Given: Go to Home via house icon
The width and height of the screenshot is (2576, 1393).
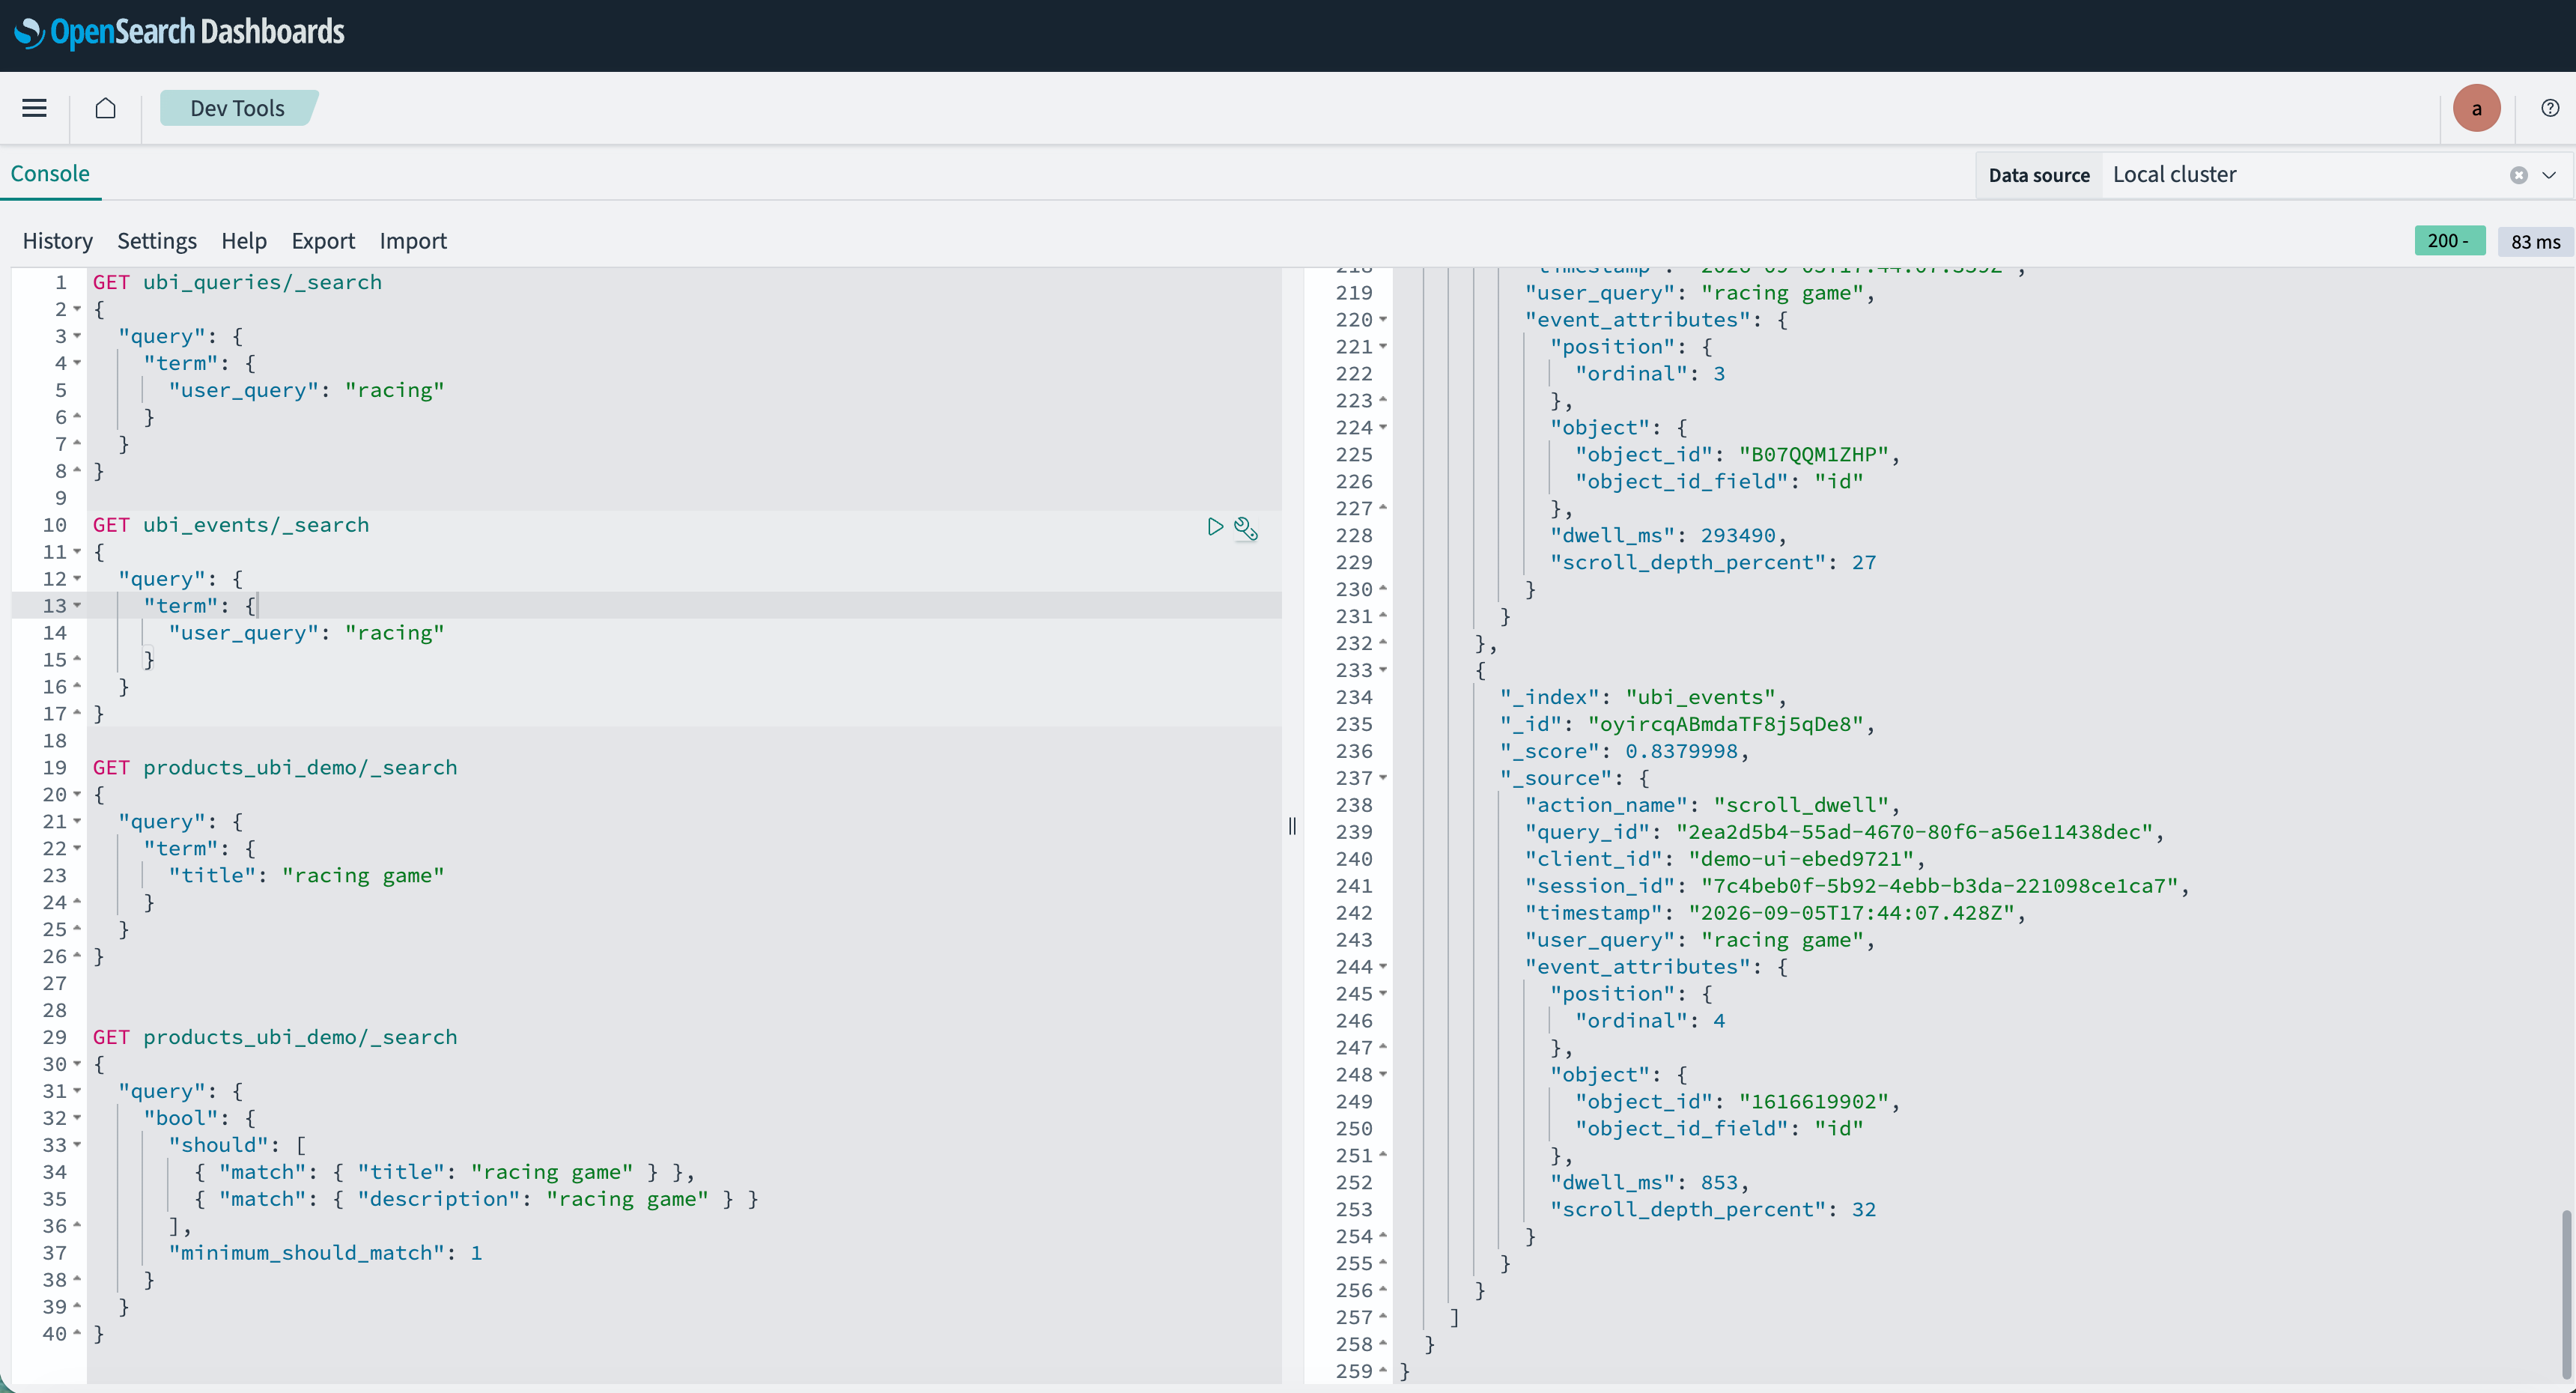Looking at the screenshot, I should 105,108.
